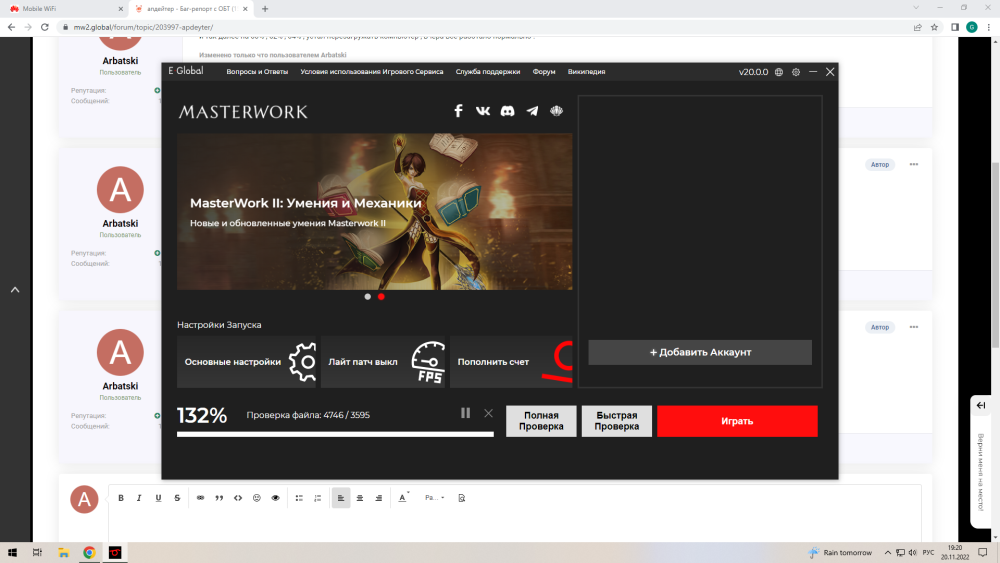Viewport: 1000px width, 563px height.
Task: Cancel file check with X icon
Action: click(488, 413)
